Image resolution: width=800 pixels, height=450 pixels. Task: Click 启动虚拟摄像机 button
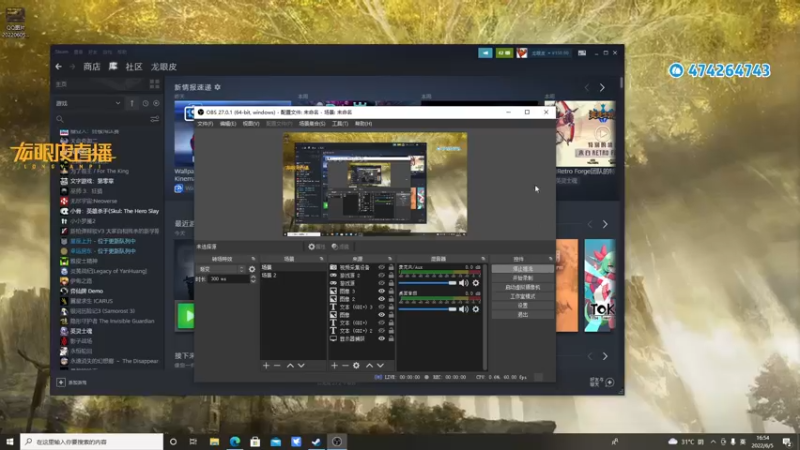pyautogui.click(x=522, y=287)
